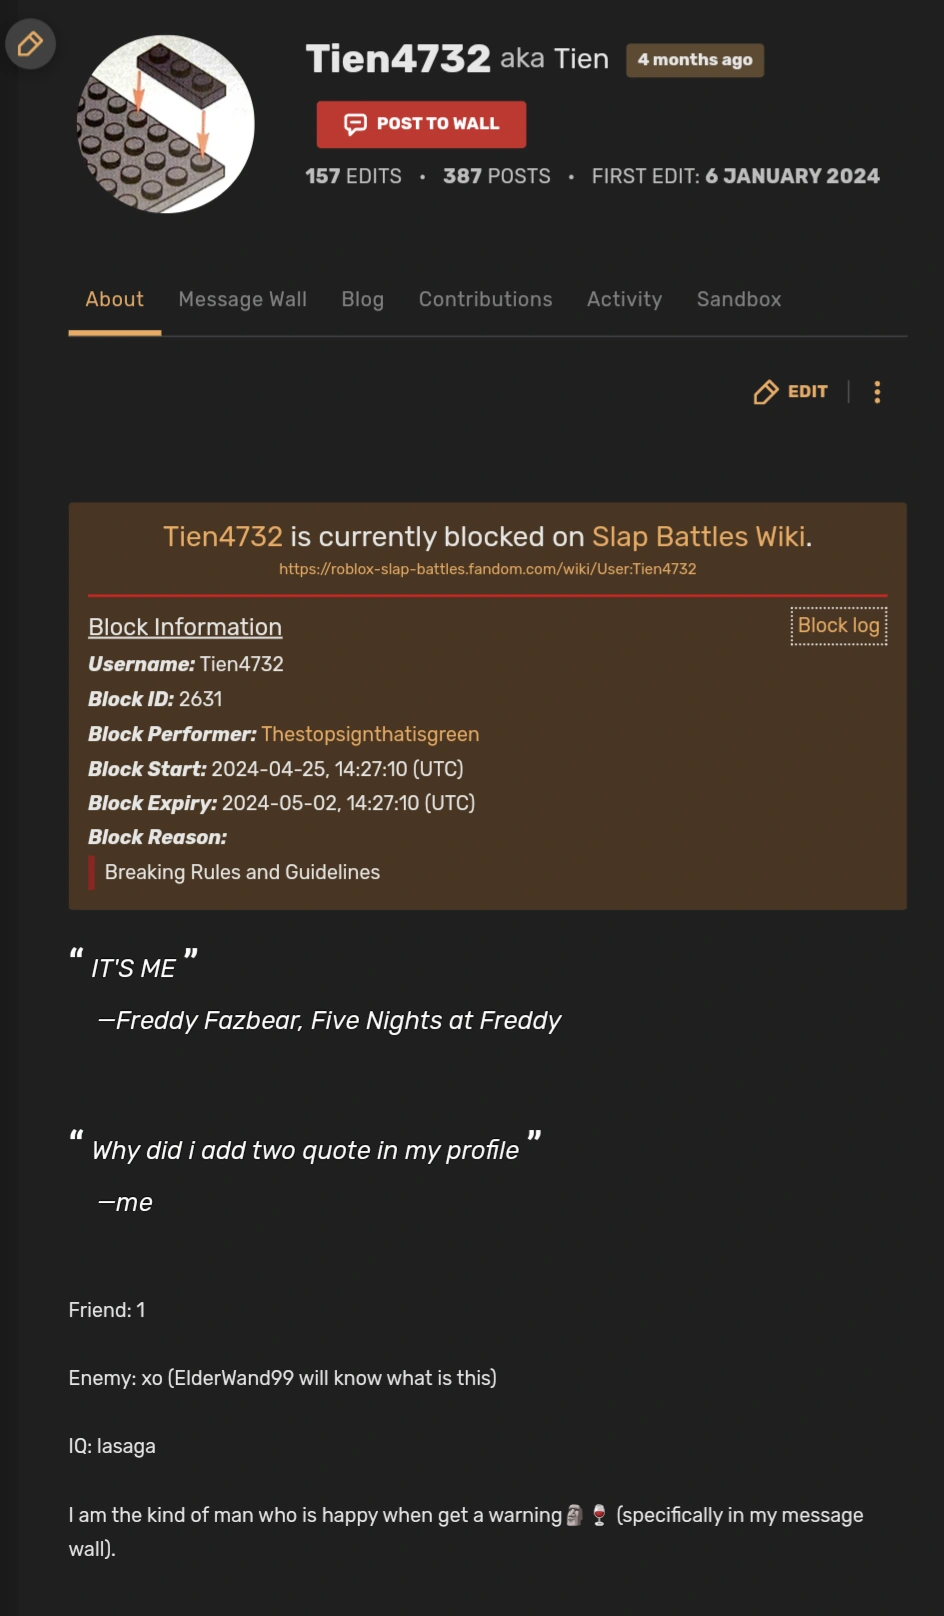The height and width of the screenshot is (1616, 944).
Task: Open the Block log
Action: coord(838,625)
